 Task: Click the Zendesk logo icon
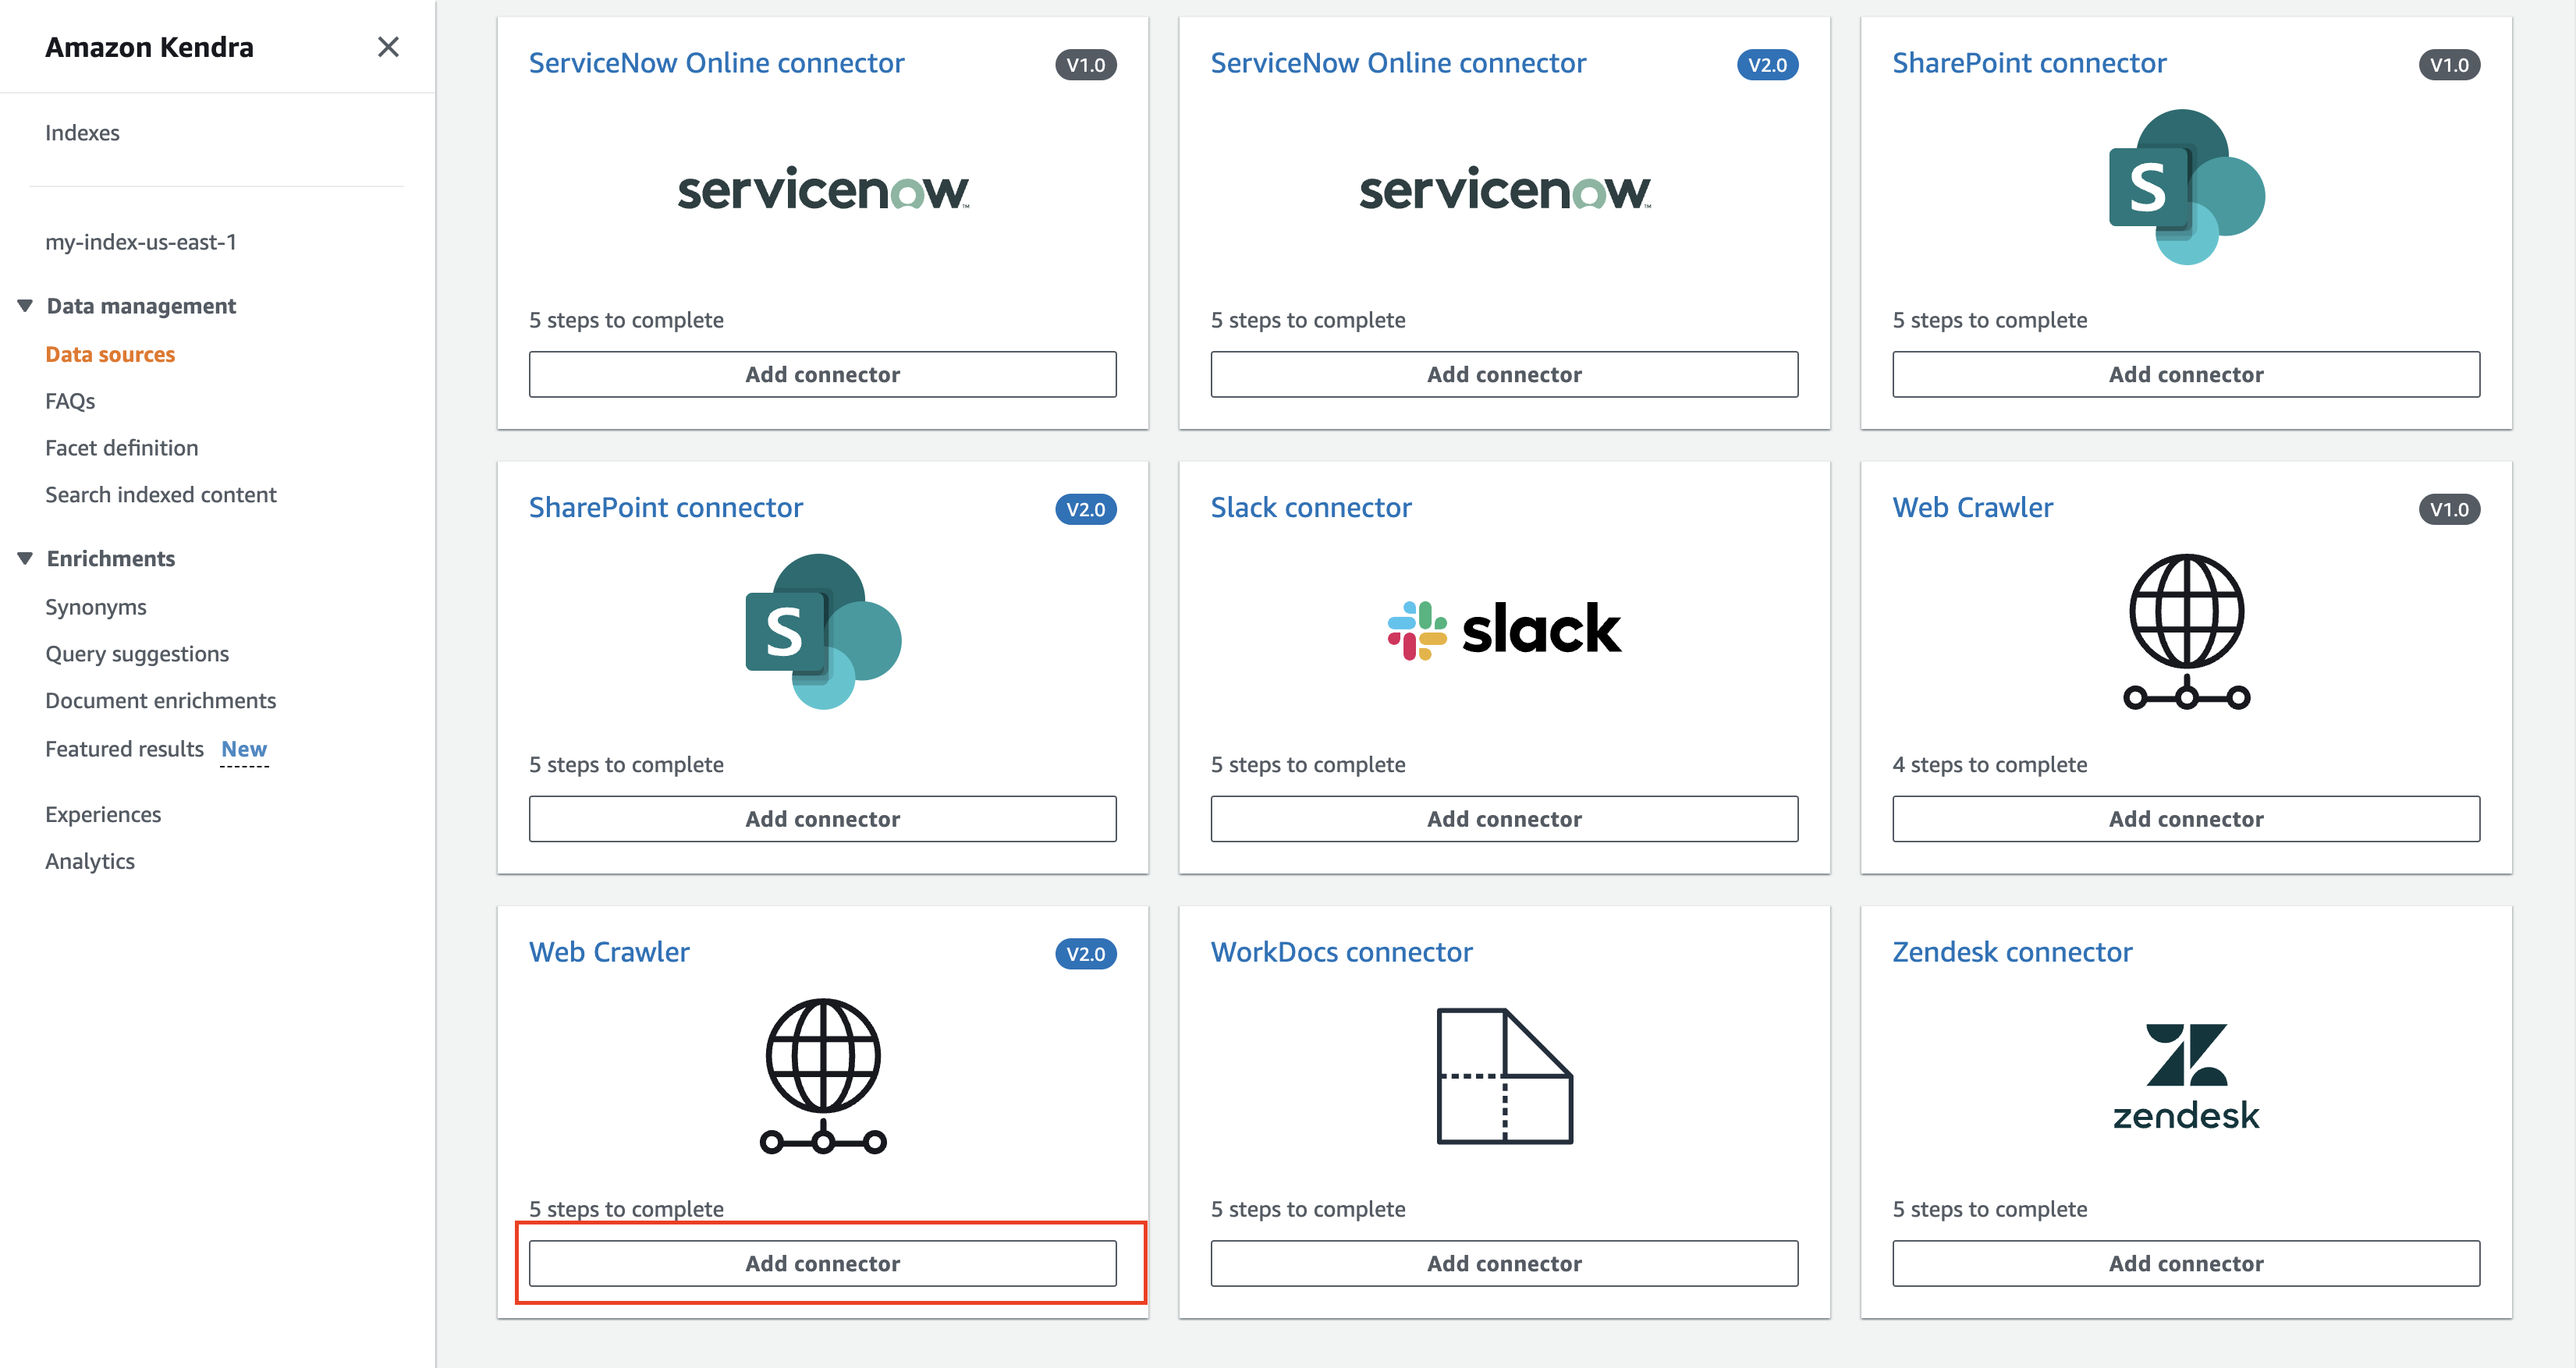tap(2186, 1076)
